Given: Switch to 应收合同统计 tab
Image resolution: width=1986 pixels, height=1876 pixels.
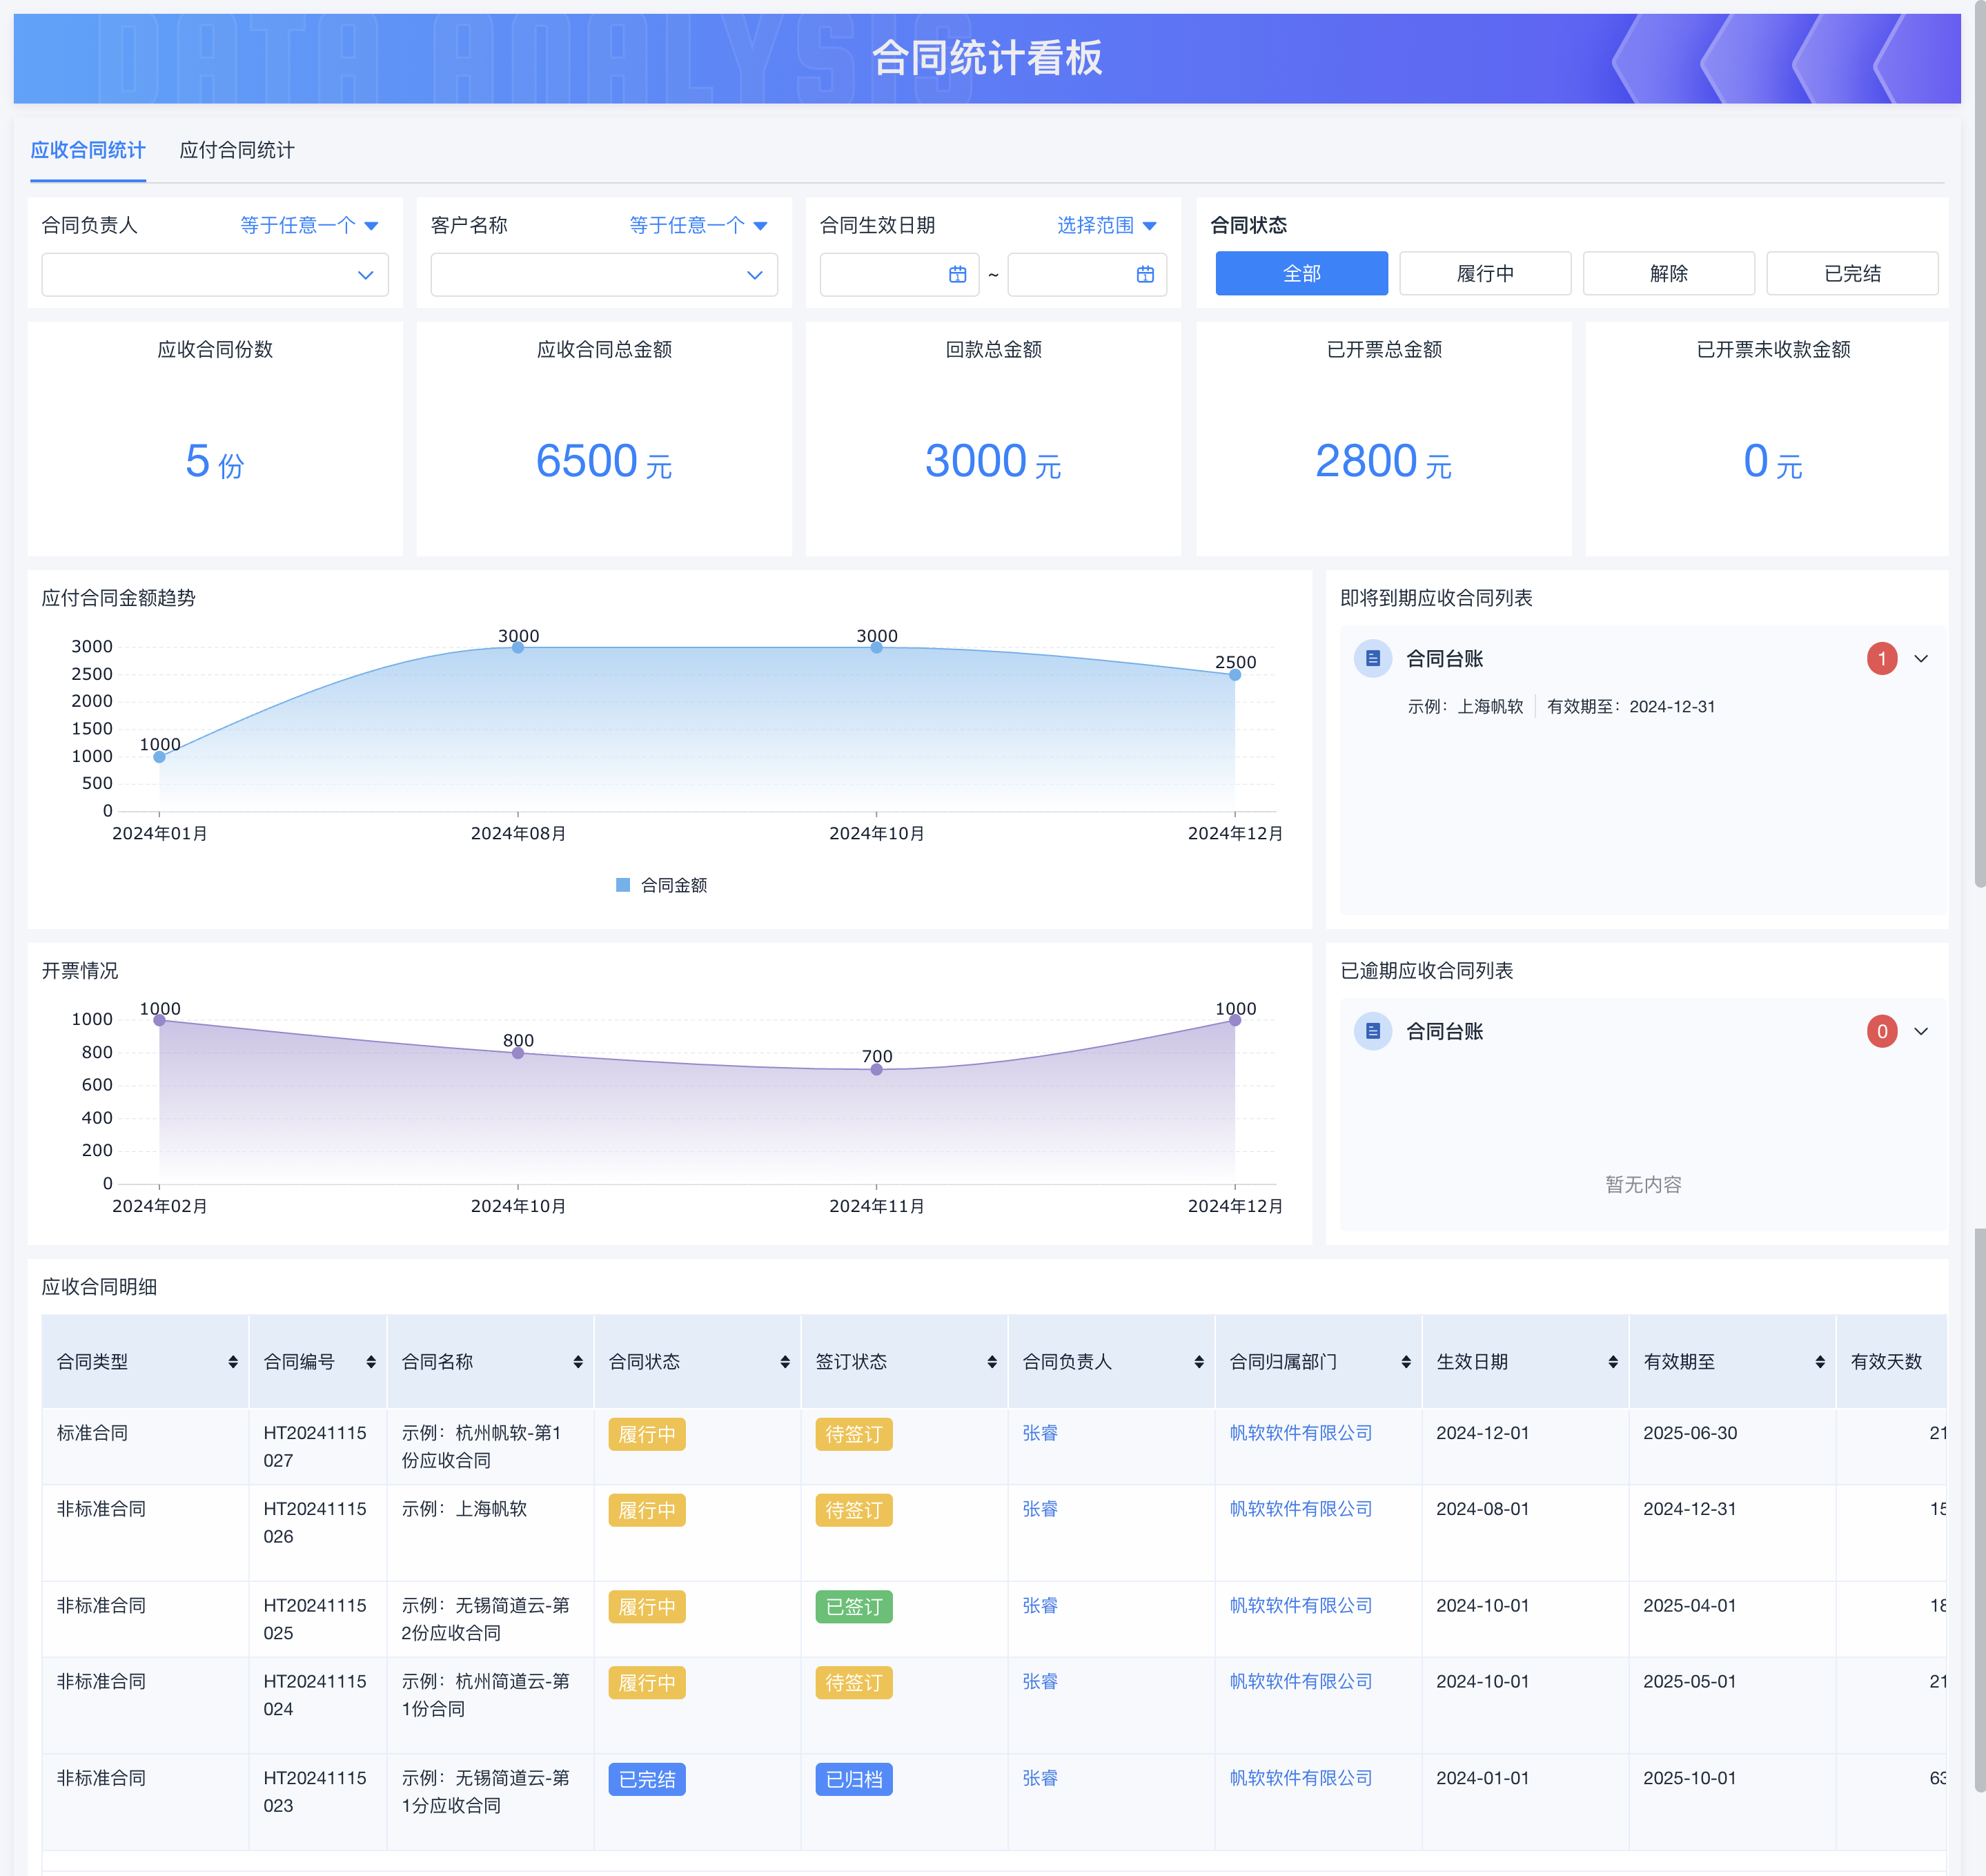Looking at the screenshot, I should tap(88, 150).
